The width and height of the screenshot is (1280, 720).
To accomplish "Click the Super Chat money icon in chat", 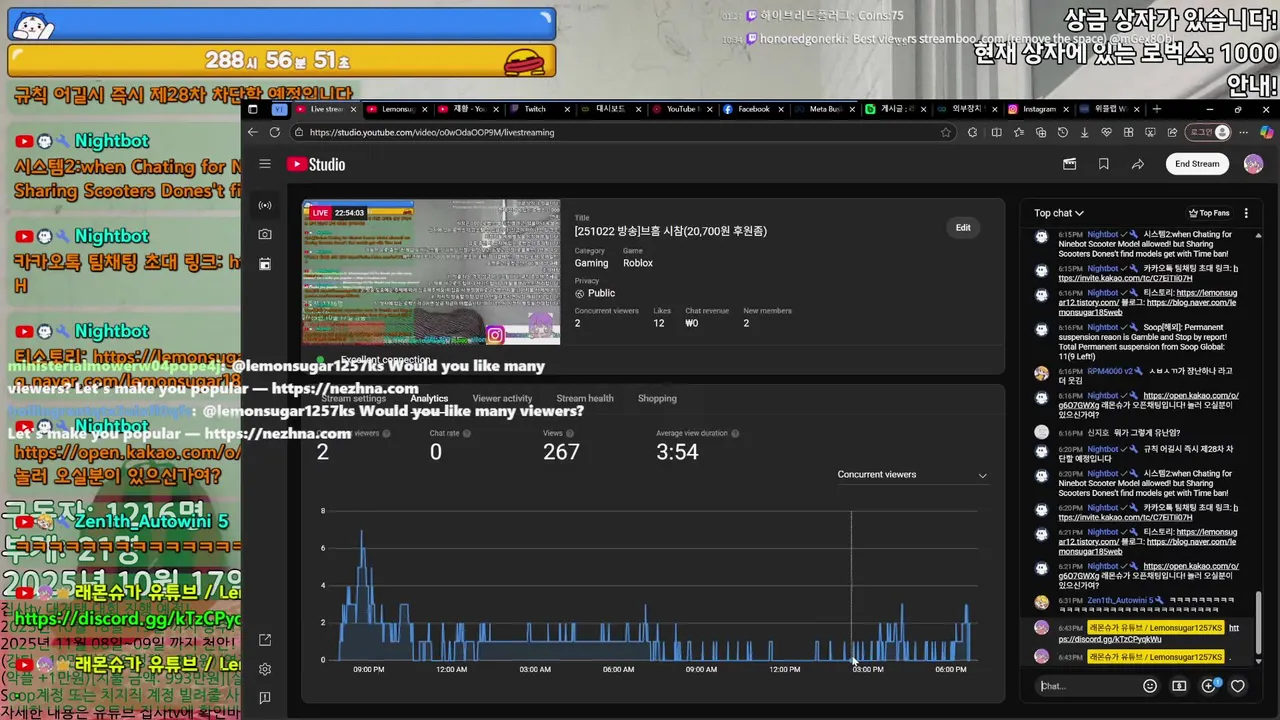I will click(x=1179, y=686).
